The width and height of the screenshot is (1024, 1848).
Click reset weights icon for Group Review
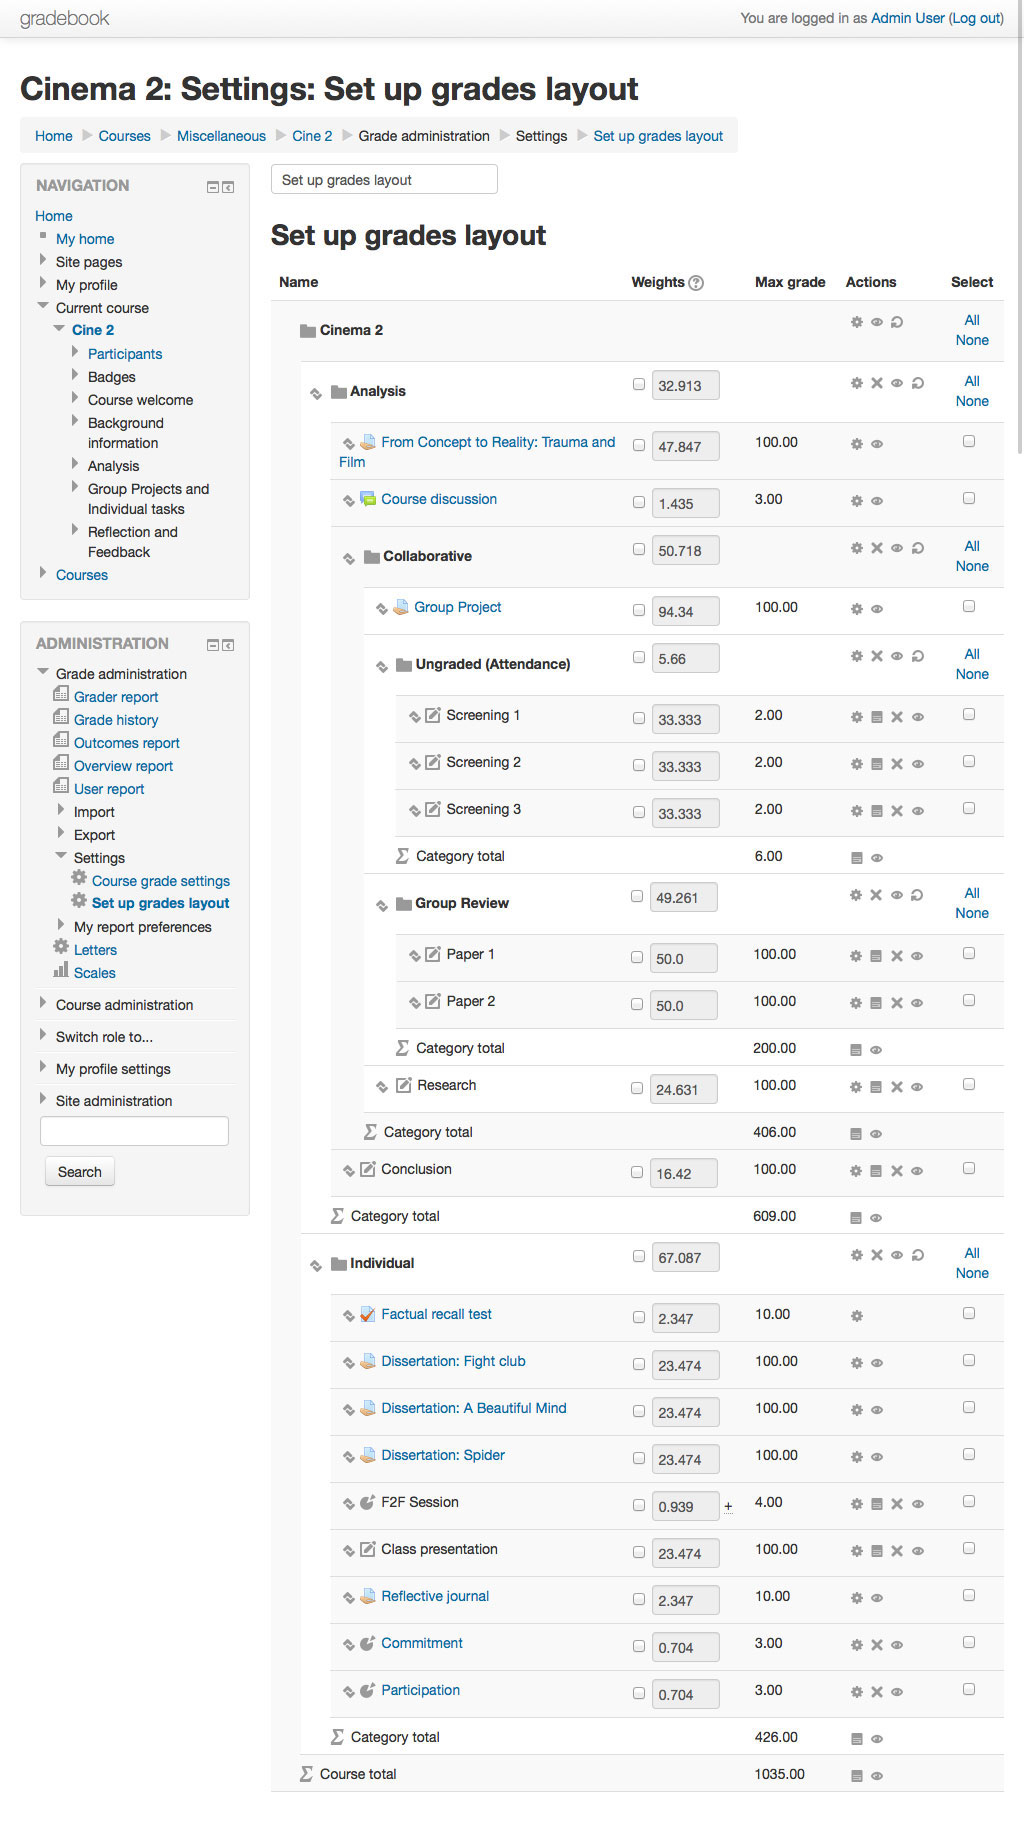(x=917, y=895)
